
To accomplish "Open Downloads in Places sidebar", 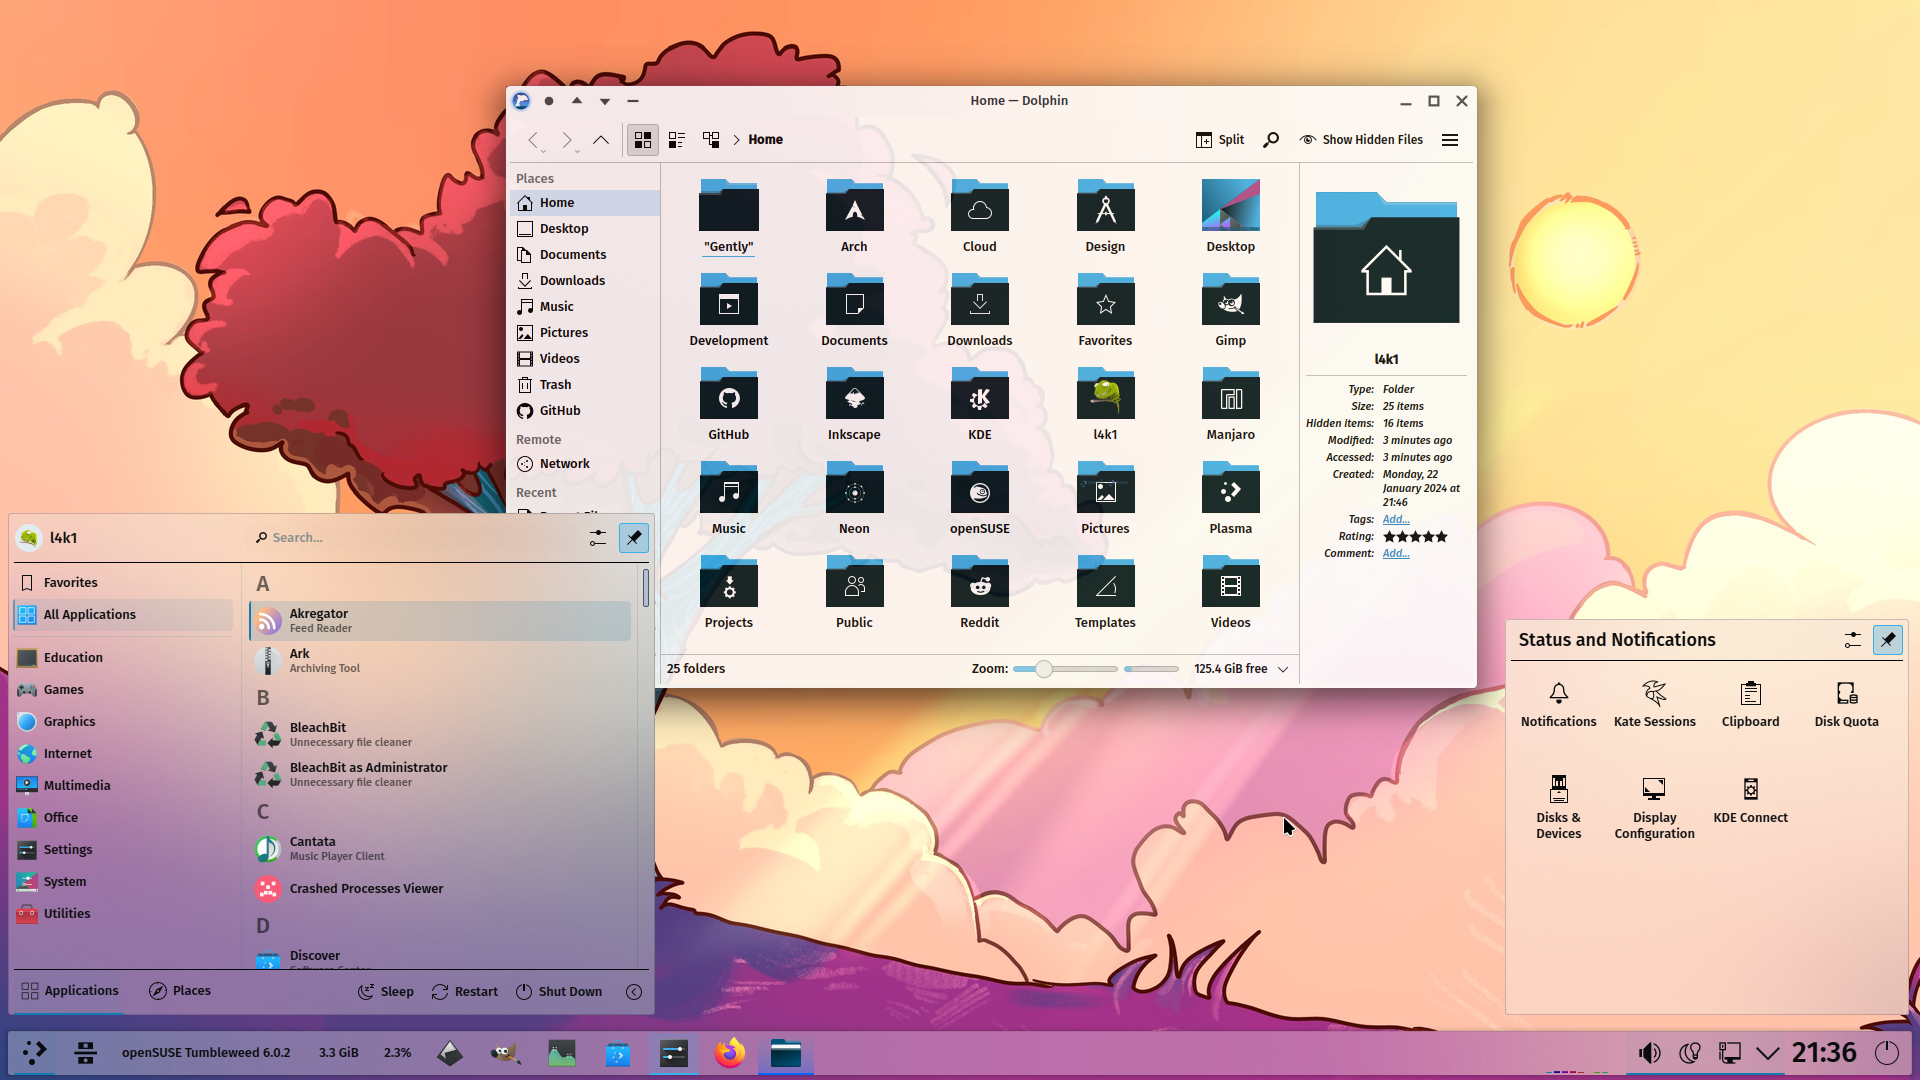I will (x=585, y=281).
